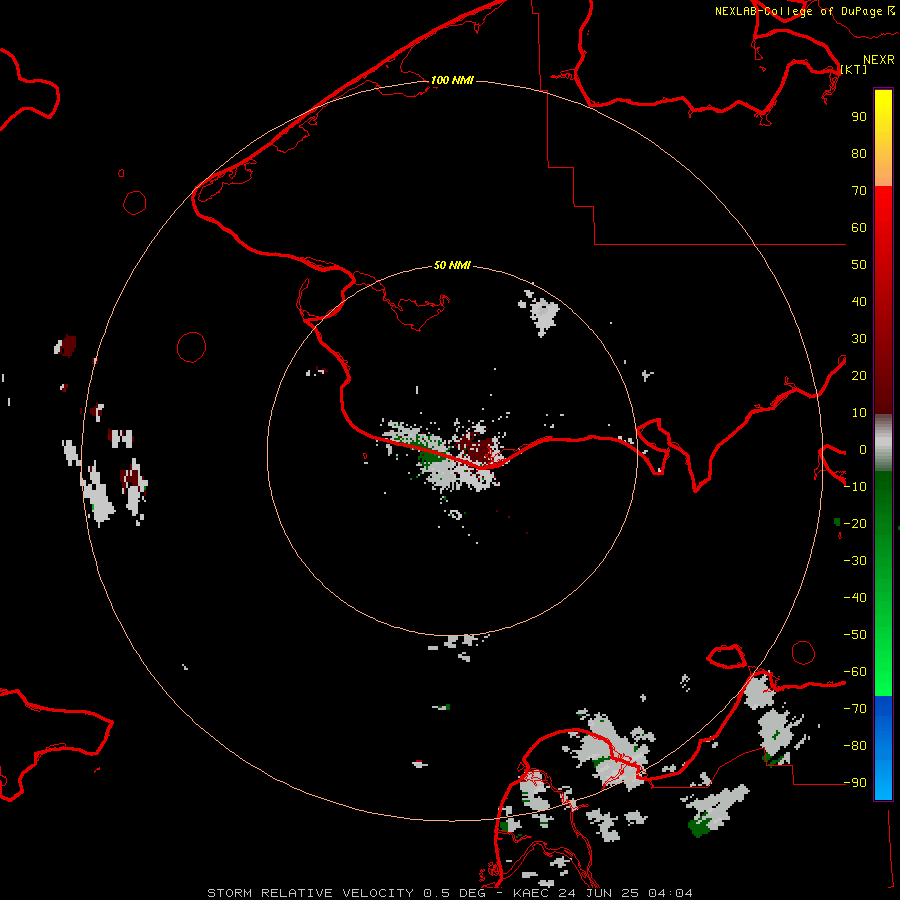
Task: Click the NEXLAB-College of DuPage watermark text
Action: point(804,11)
